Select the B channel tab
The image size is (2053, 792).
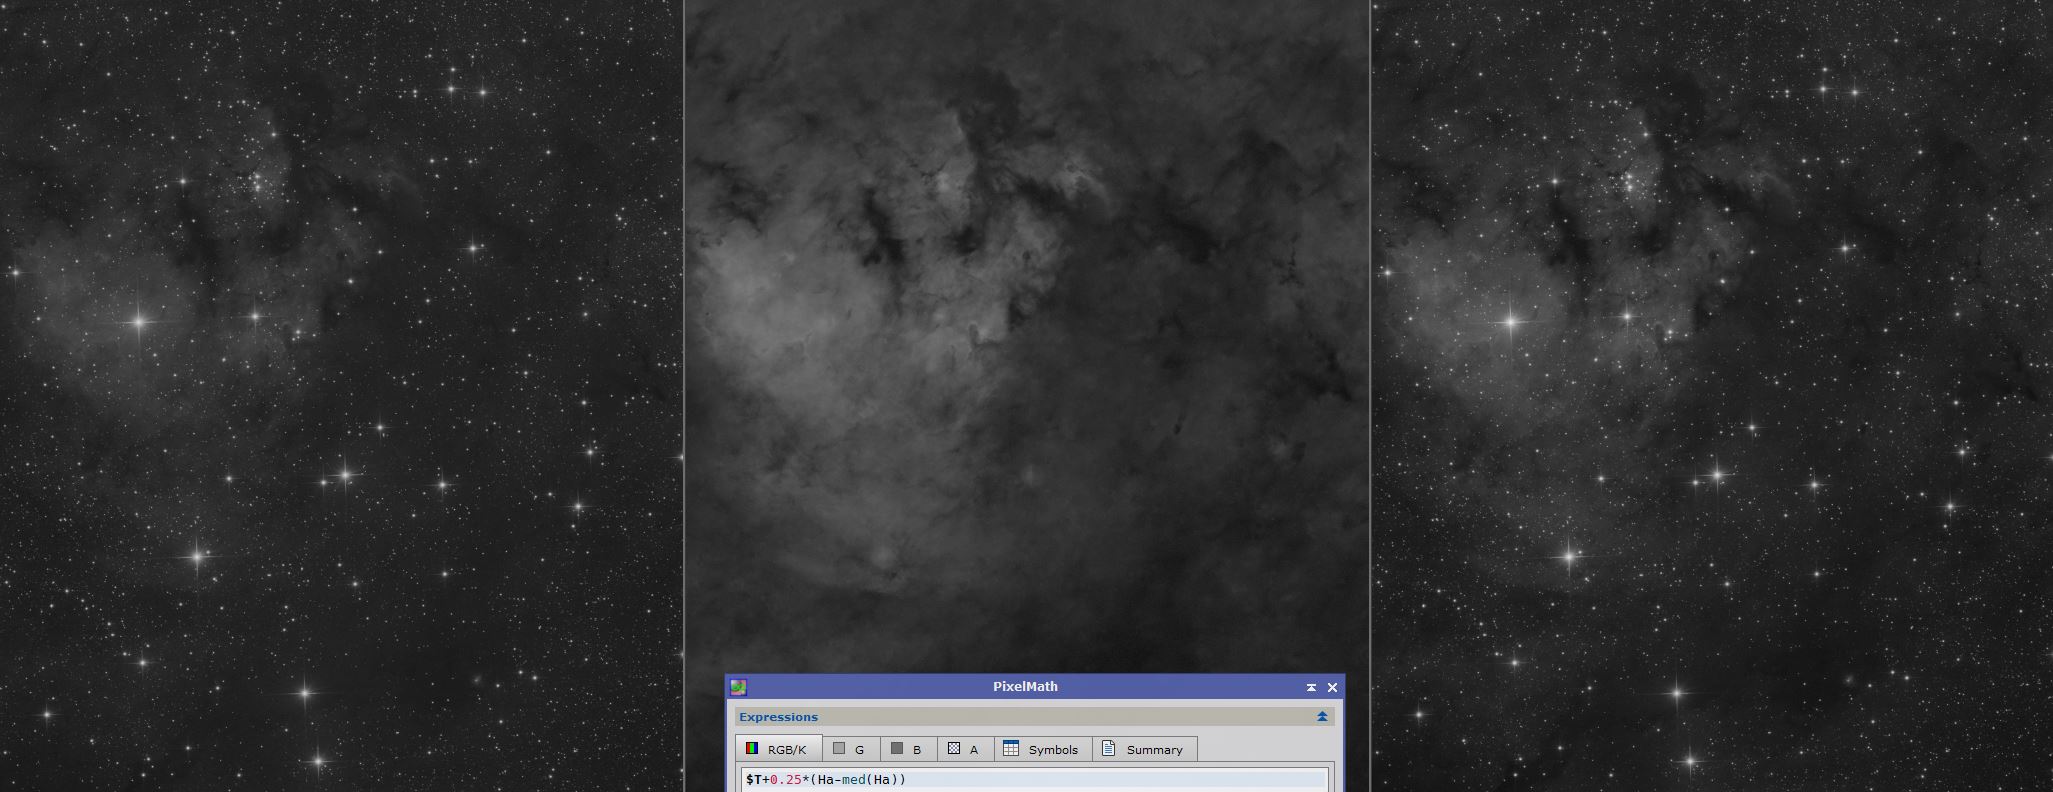pos(907,749)
